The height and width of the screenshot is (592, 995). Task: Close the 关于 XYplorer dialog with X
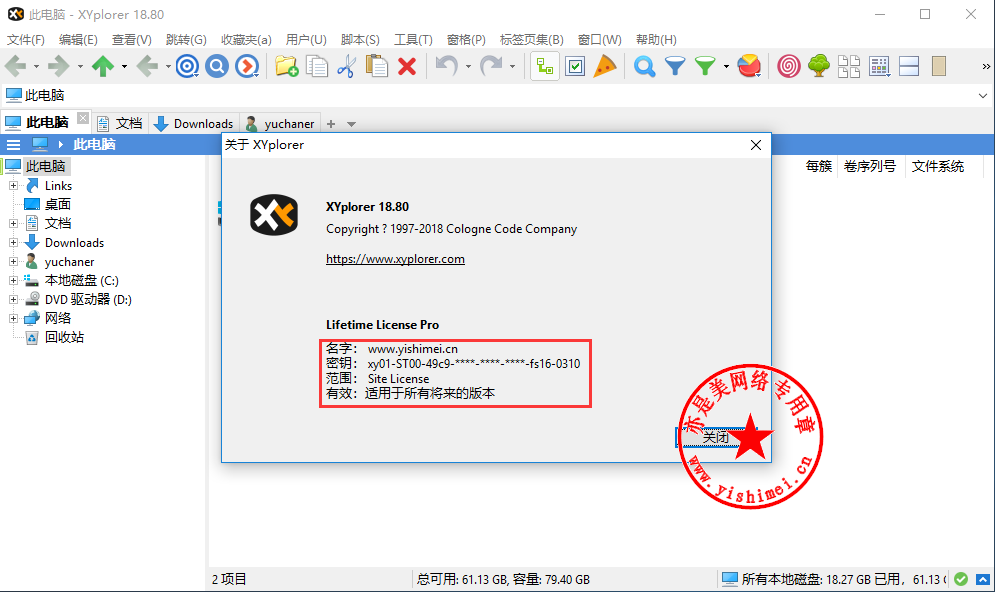(x=756, y=145)
